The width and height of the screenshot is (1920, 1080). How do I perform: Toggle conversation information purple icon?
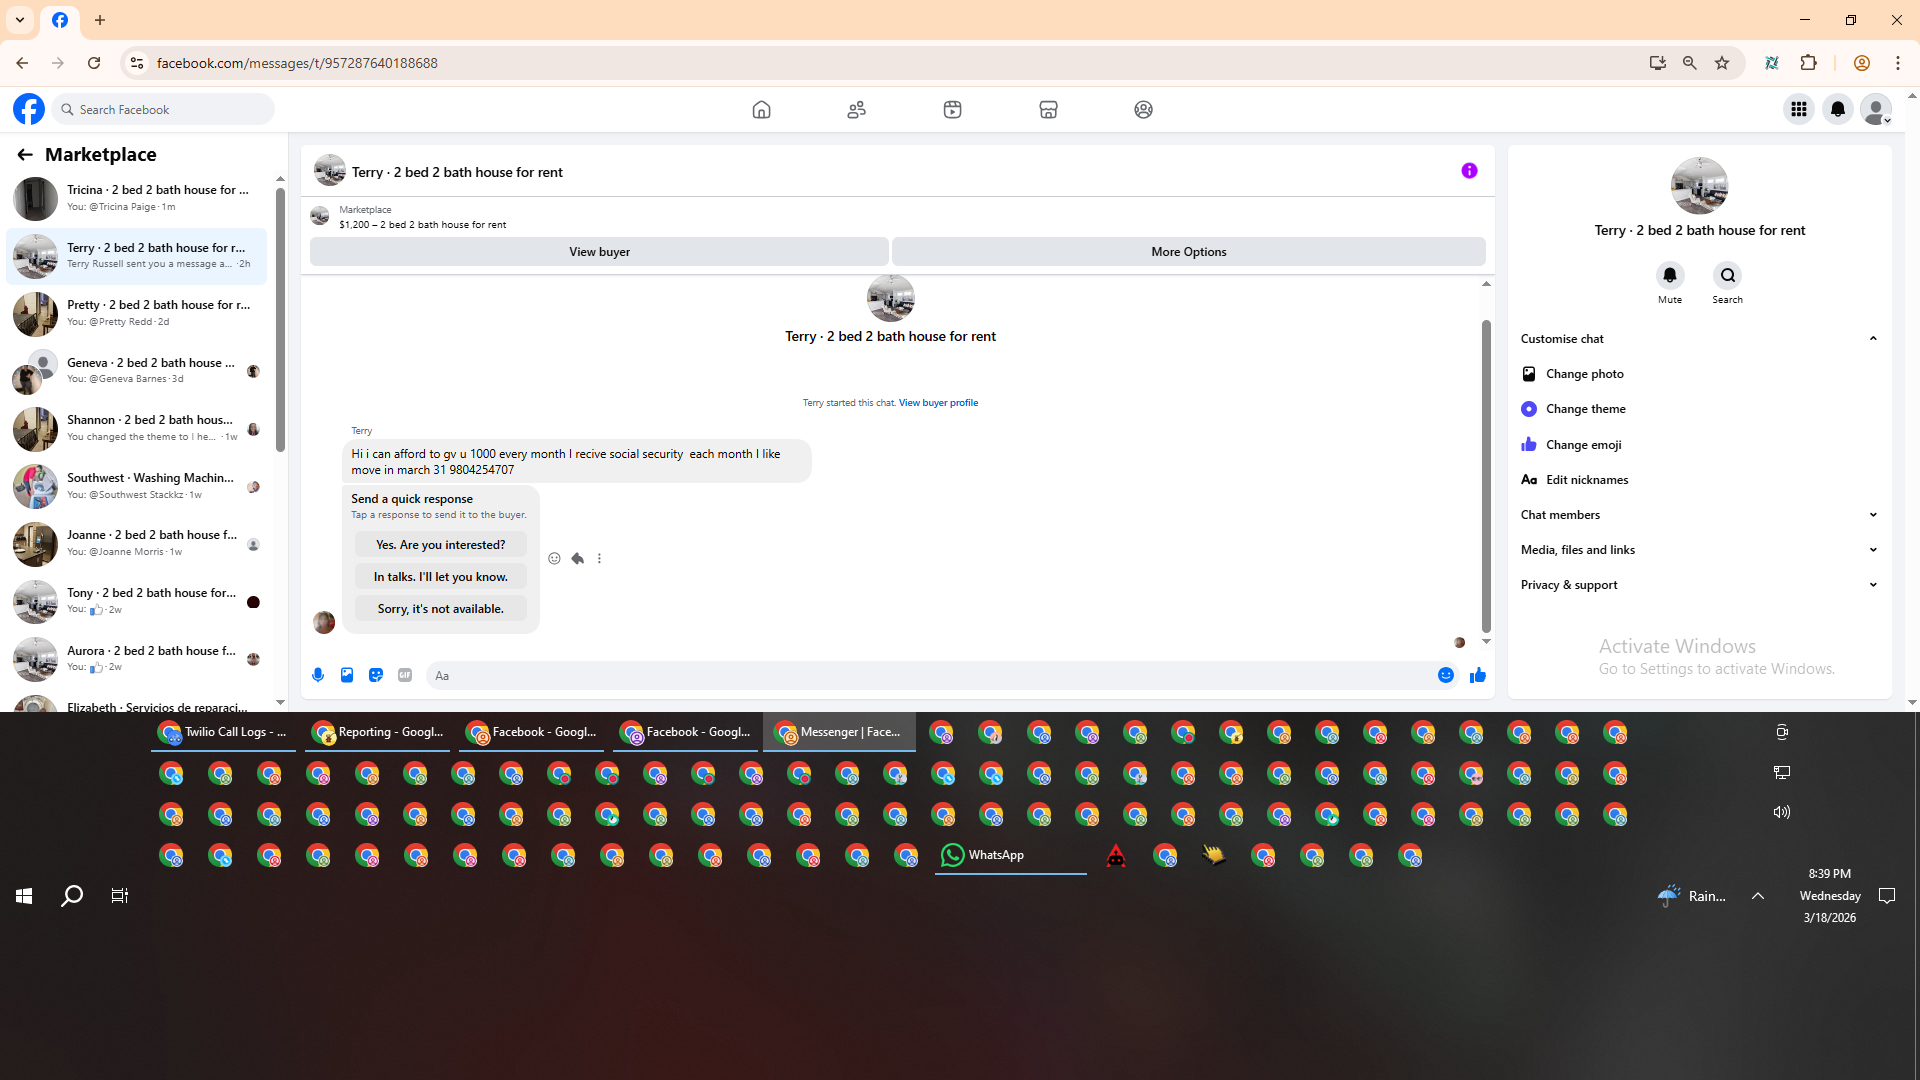tap(1469, 171)
